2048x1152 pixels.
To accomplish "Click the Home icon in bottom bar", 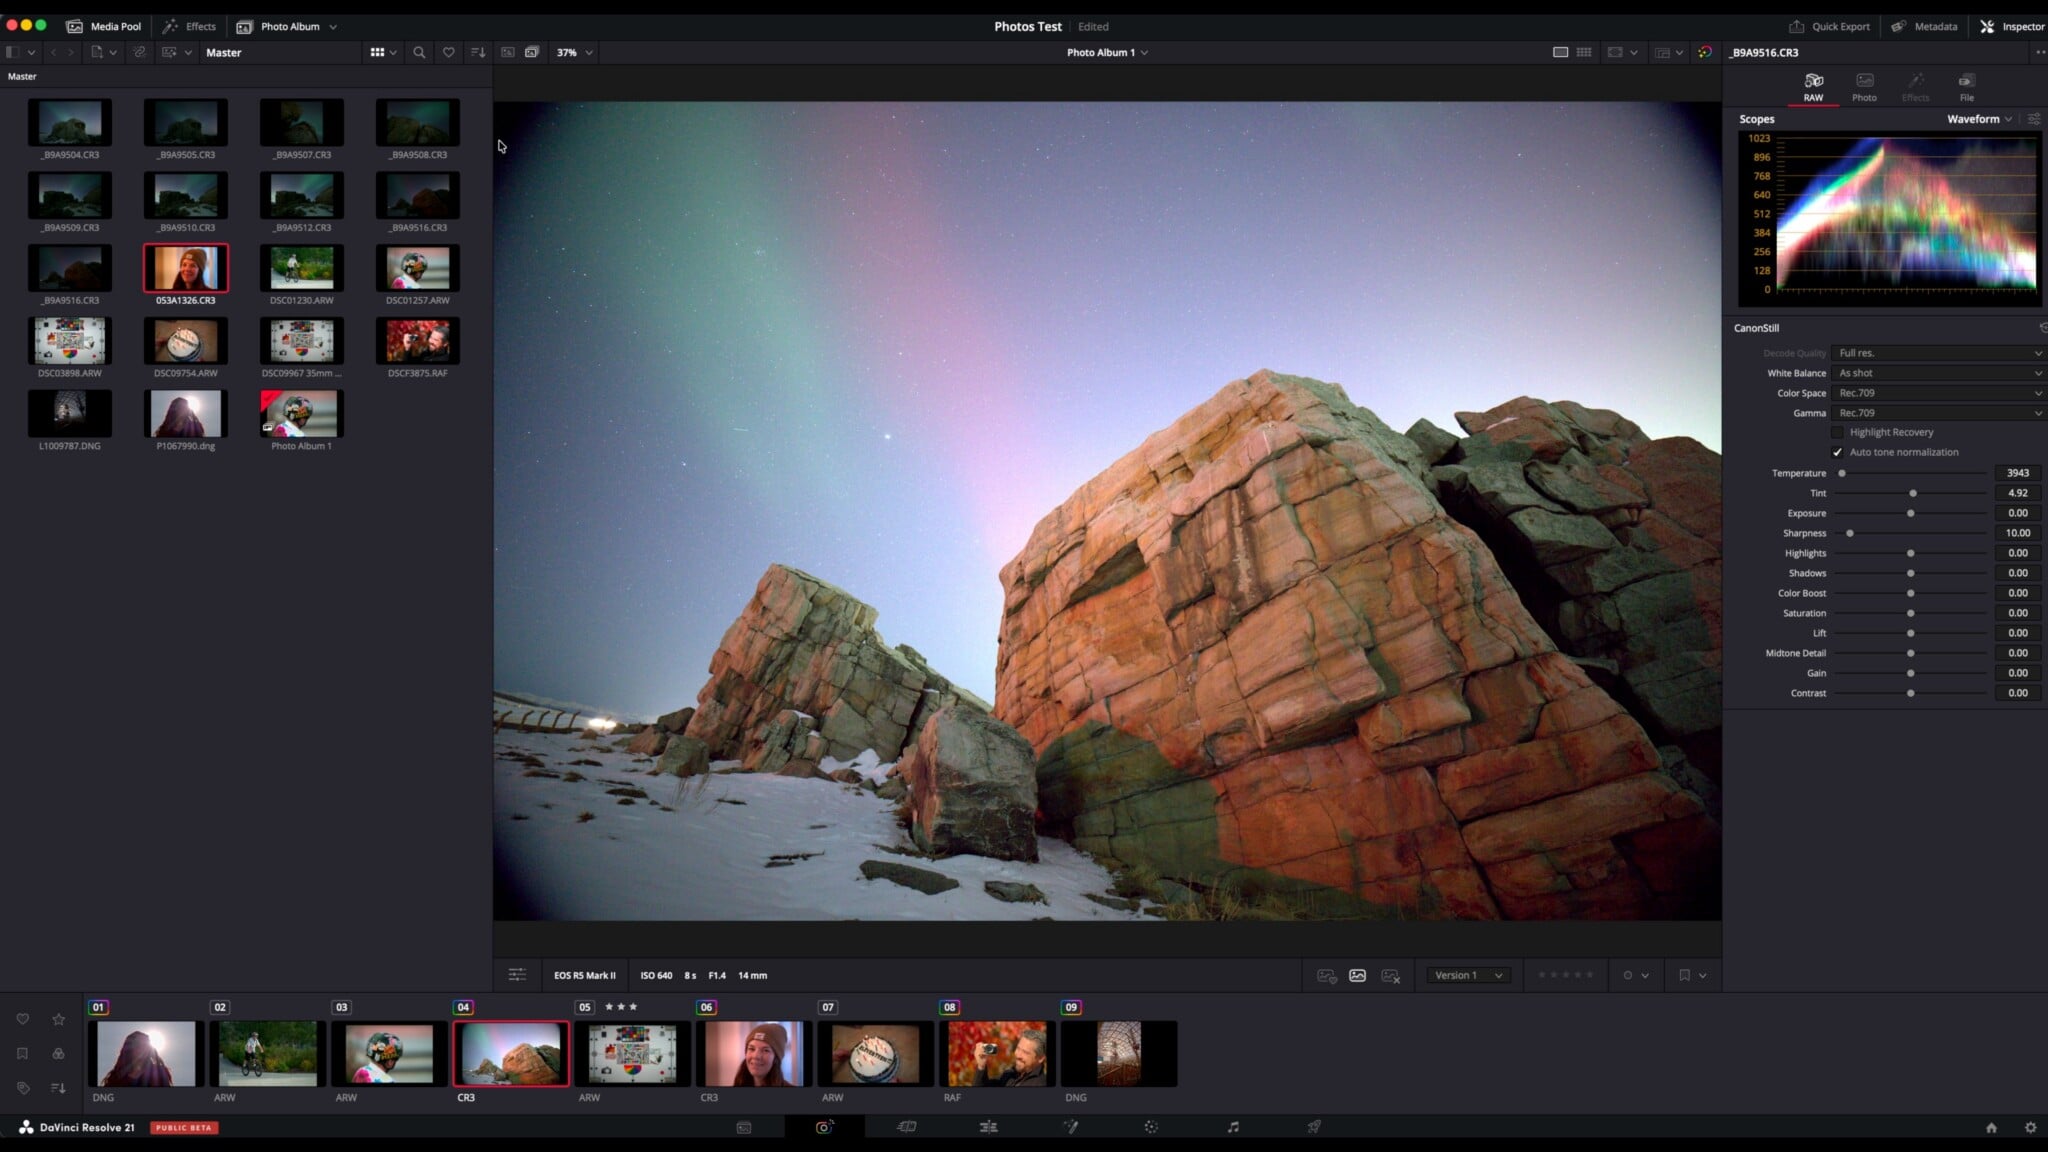I will [1991, 1127].
